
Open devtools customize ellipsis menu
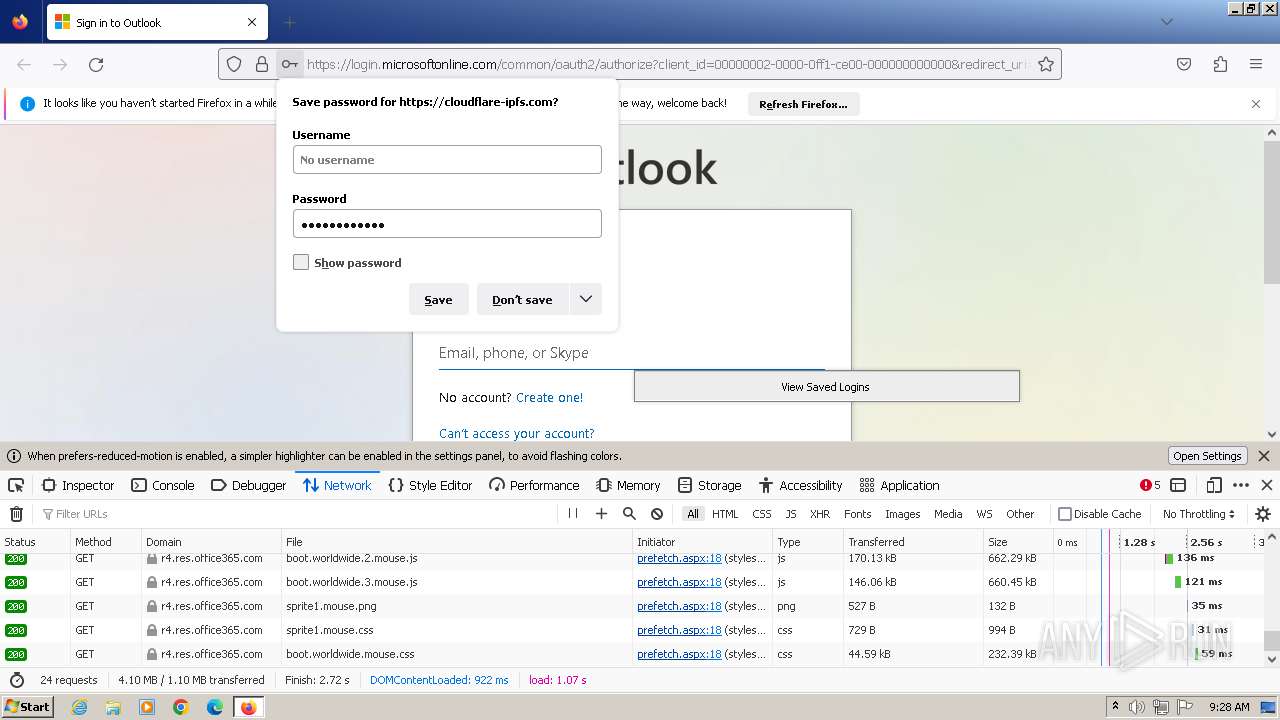pos(1241,485)
